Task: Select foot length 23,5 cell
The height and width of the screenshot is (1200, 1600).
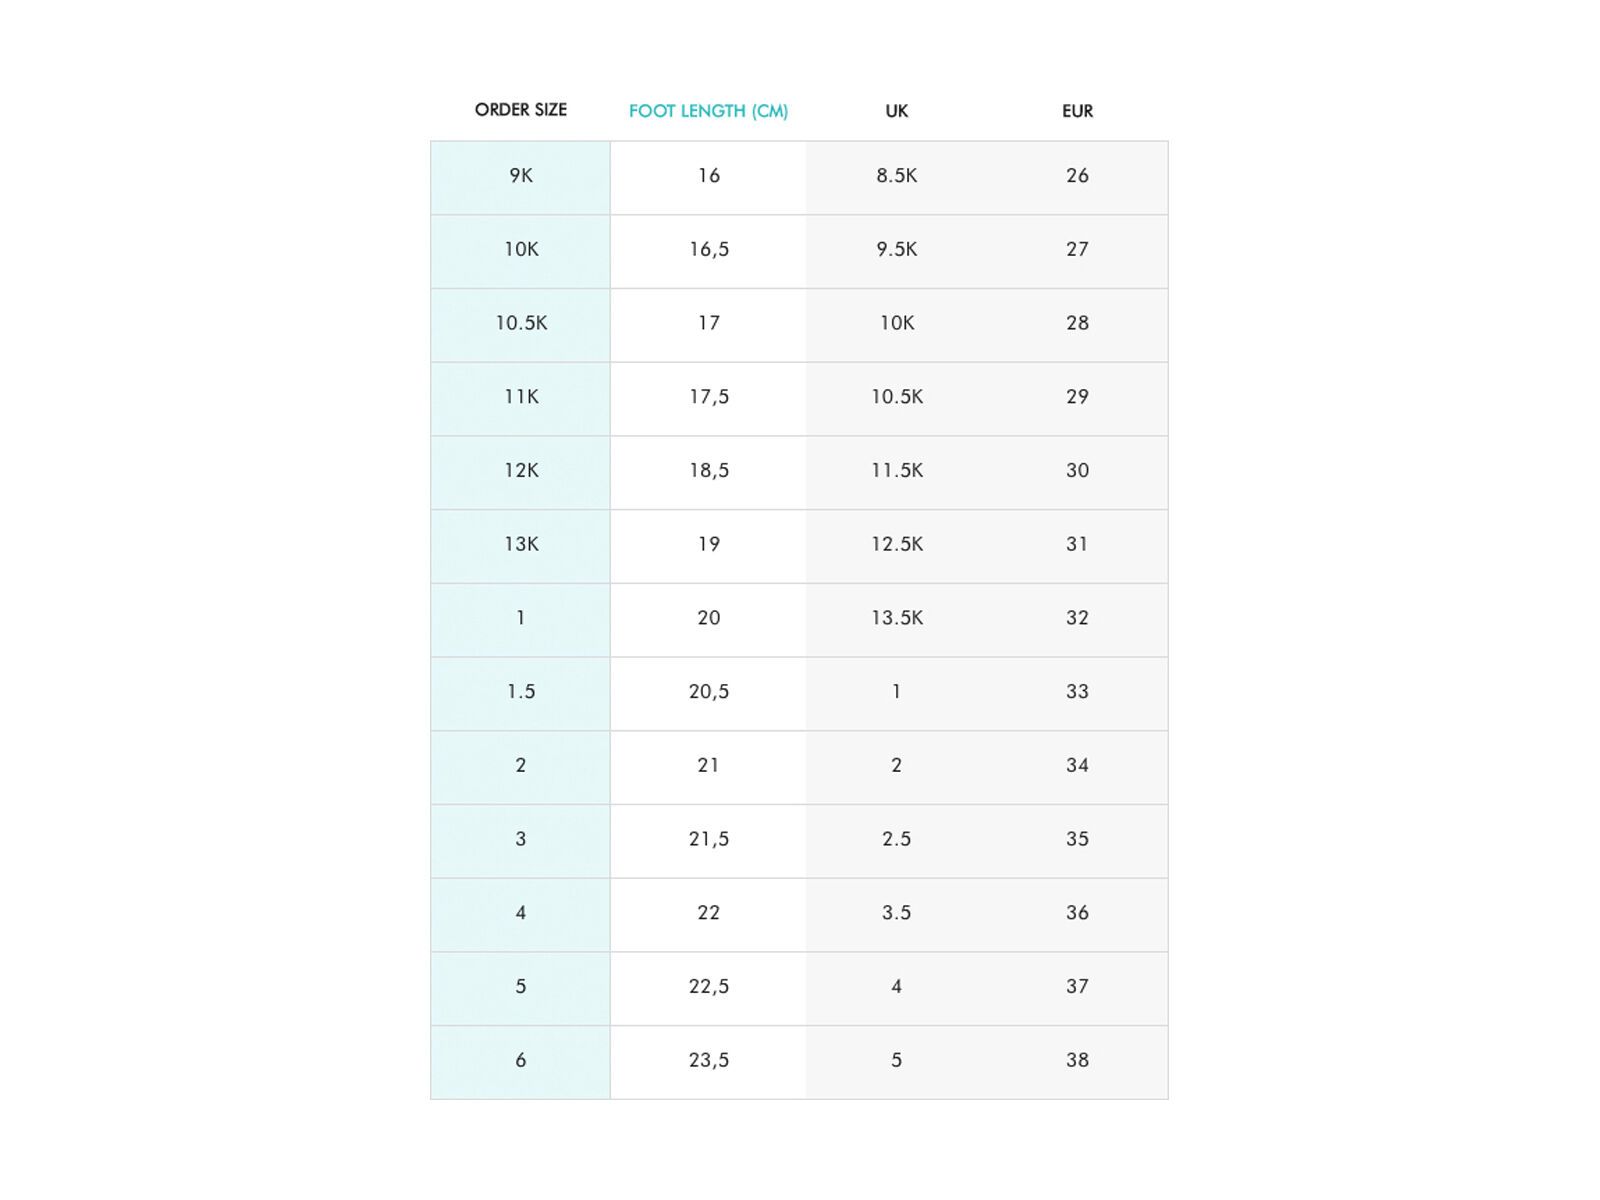Action: pos(708,1060)
